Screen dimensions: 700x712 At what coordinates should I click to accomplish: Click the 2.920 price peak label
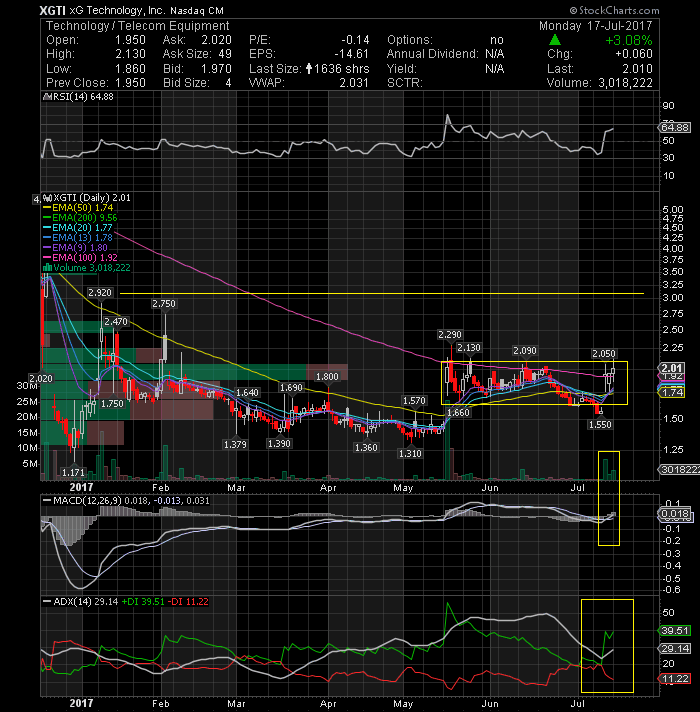[100, 293]
